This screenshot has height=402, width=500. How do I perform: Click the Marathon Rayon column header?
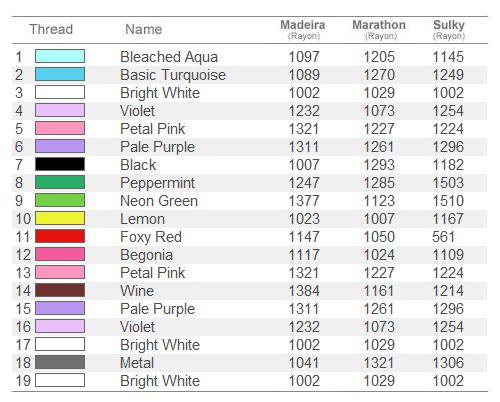tap(379, 30)
